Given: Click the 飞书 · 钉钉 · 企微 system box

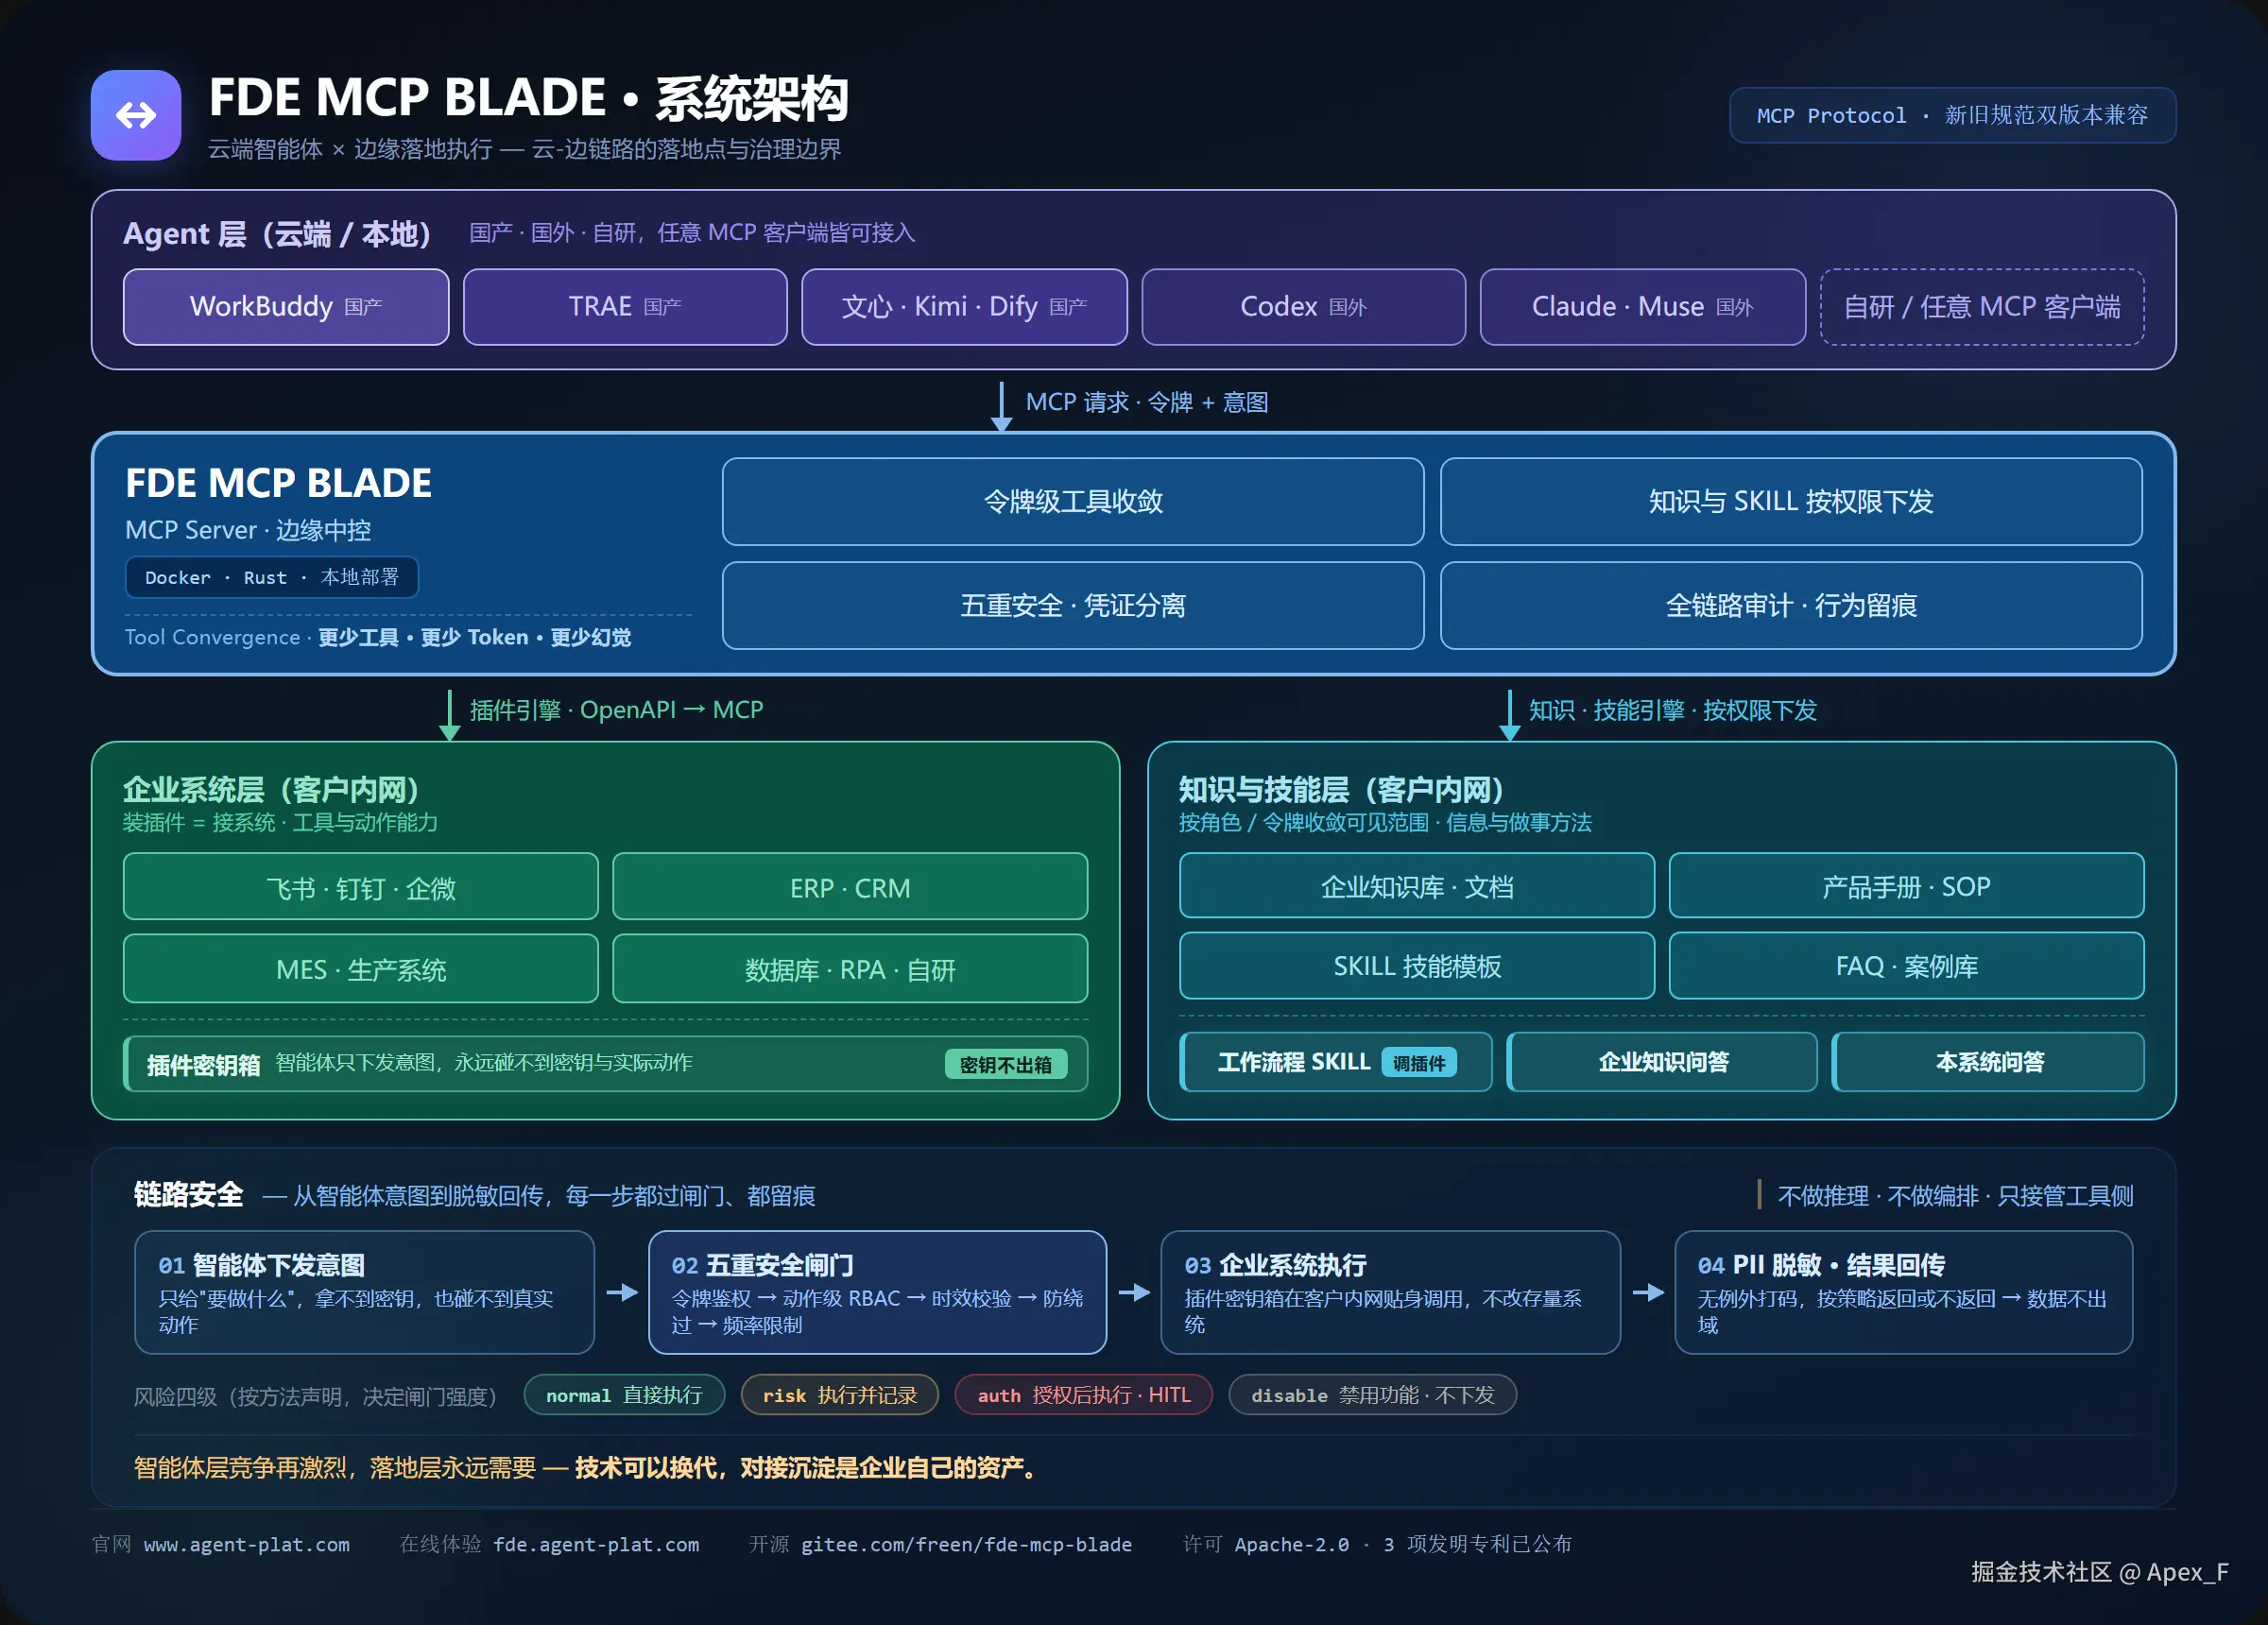Looking at the screenshot, I should (x=361, y=887).
